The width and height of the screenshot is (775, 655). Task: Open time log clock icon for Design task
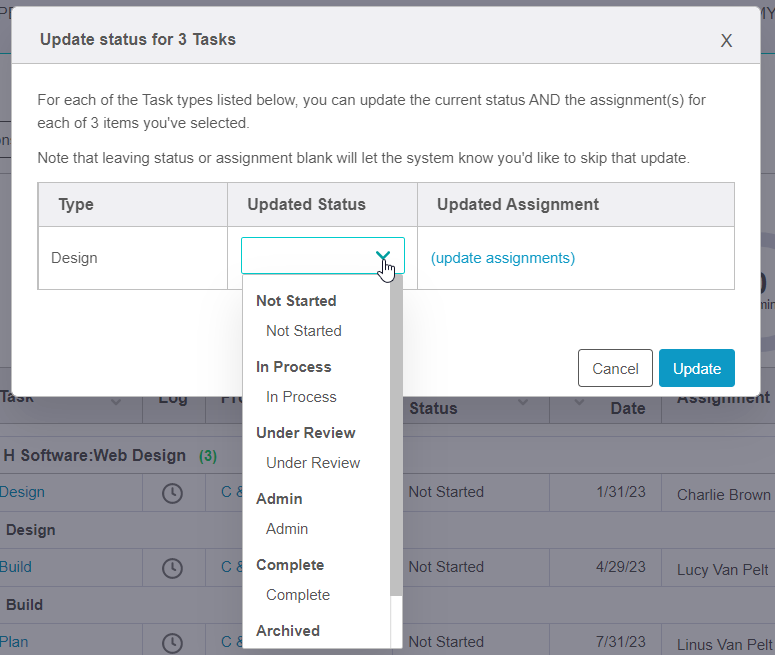point(172,493)
